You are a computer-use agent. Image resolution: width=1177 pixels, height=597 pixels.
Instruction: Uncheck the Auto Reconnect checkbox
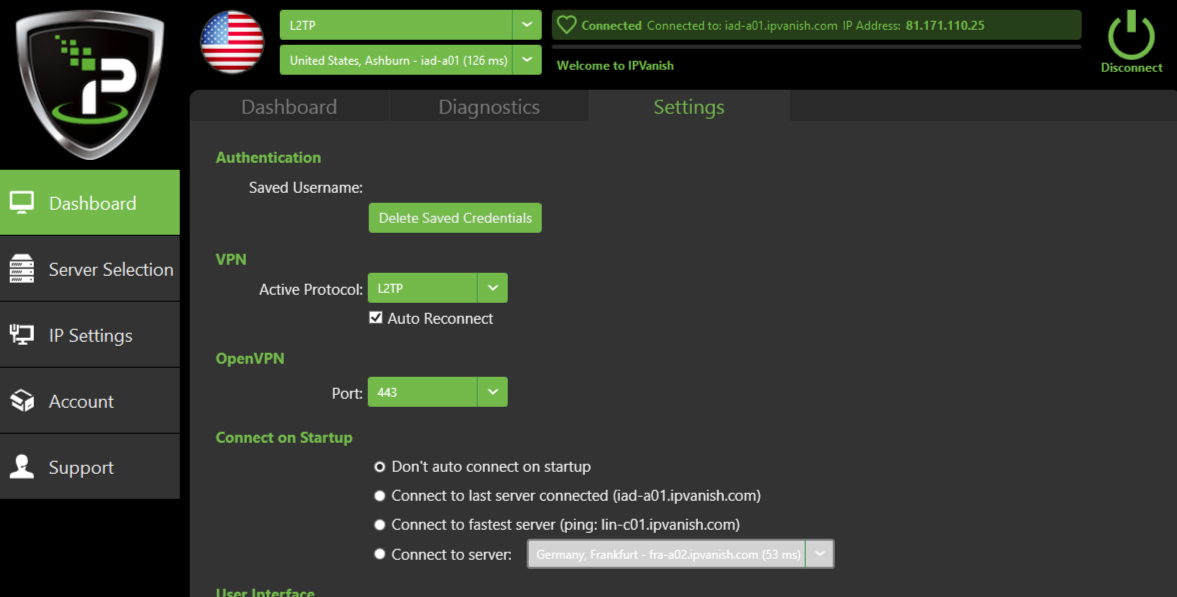tap(376, 318)
